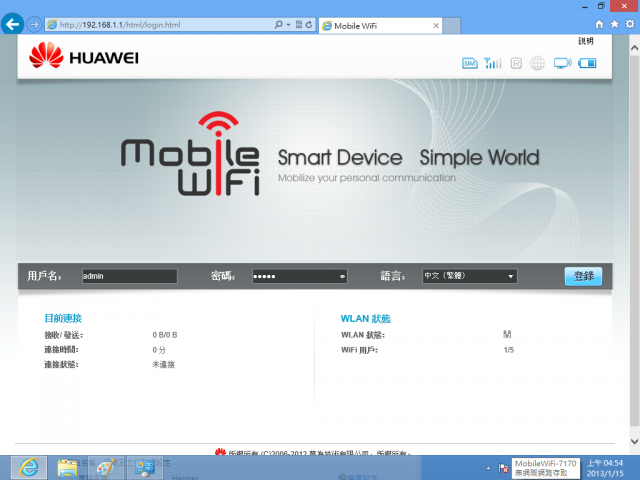
Task: Click the 密碼 password field
Action: coord(300,276)
